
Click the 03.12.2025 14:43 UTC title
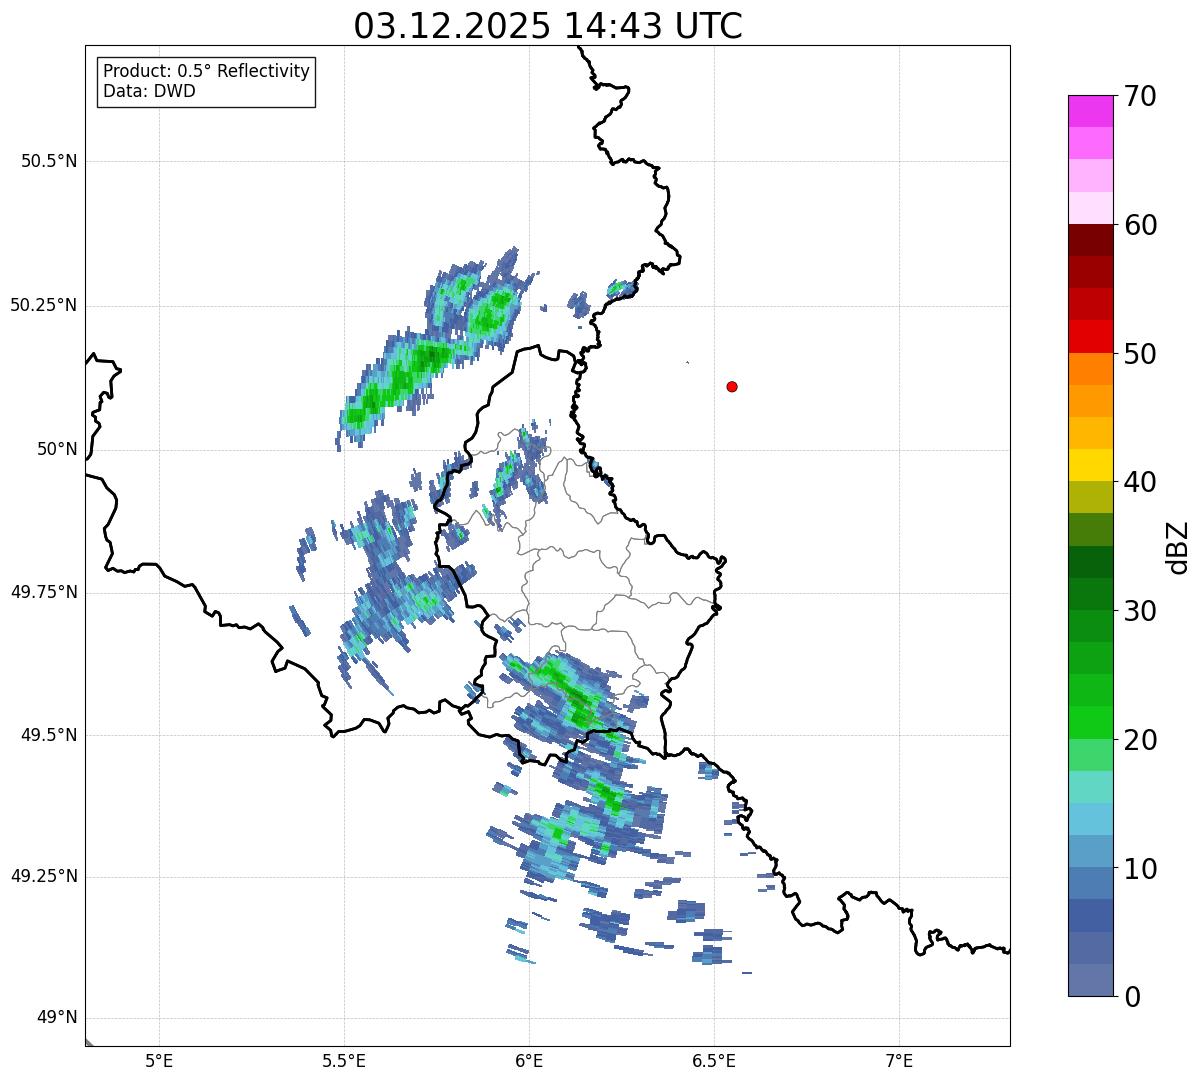pyautogui.click(x=548, y=26)
